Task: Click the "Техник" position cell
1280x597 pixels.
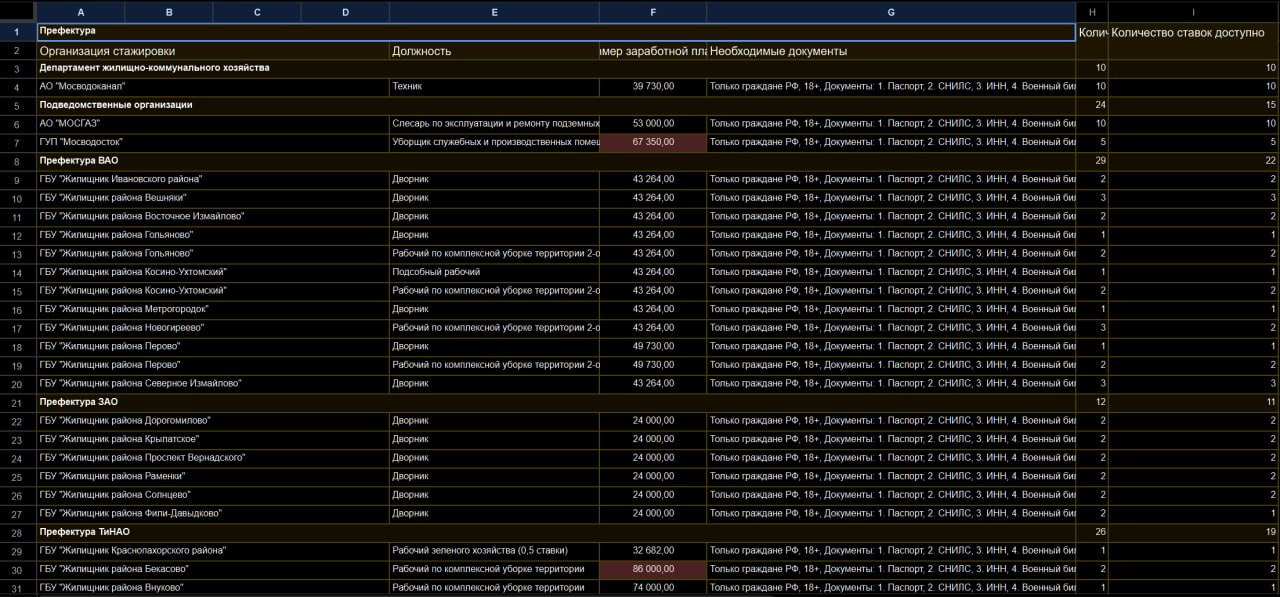Action: tap(494, 86)
